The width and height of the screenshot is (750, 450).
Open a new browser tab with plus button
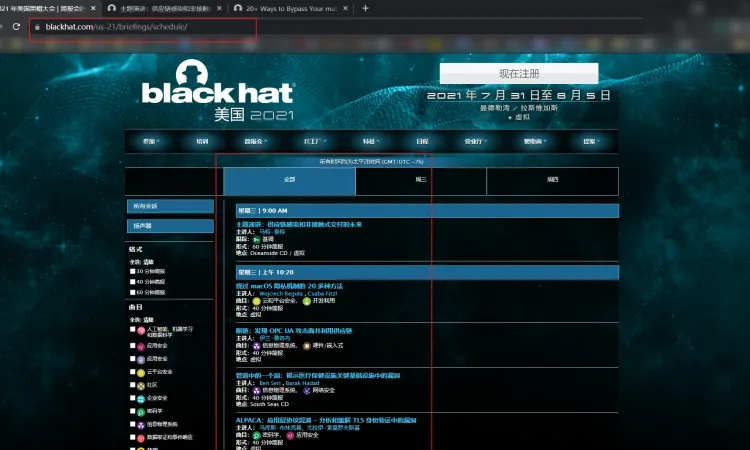pyautogui.click(x=365, y=8)
